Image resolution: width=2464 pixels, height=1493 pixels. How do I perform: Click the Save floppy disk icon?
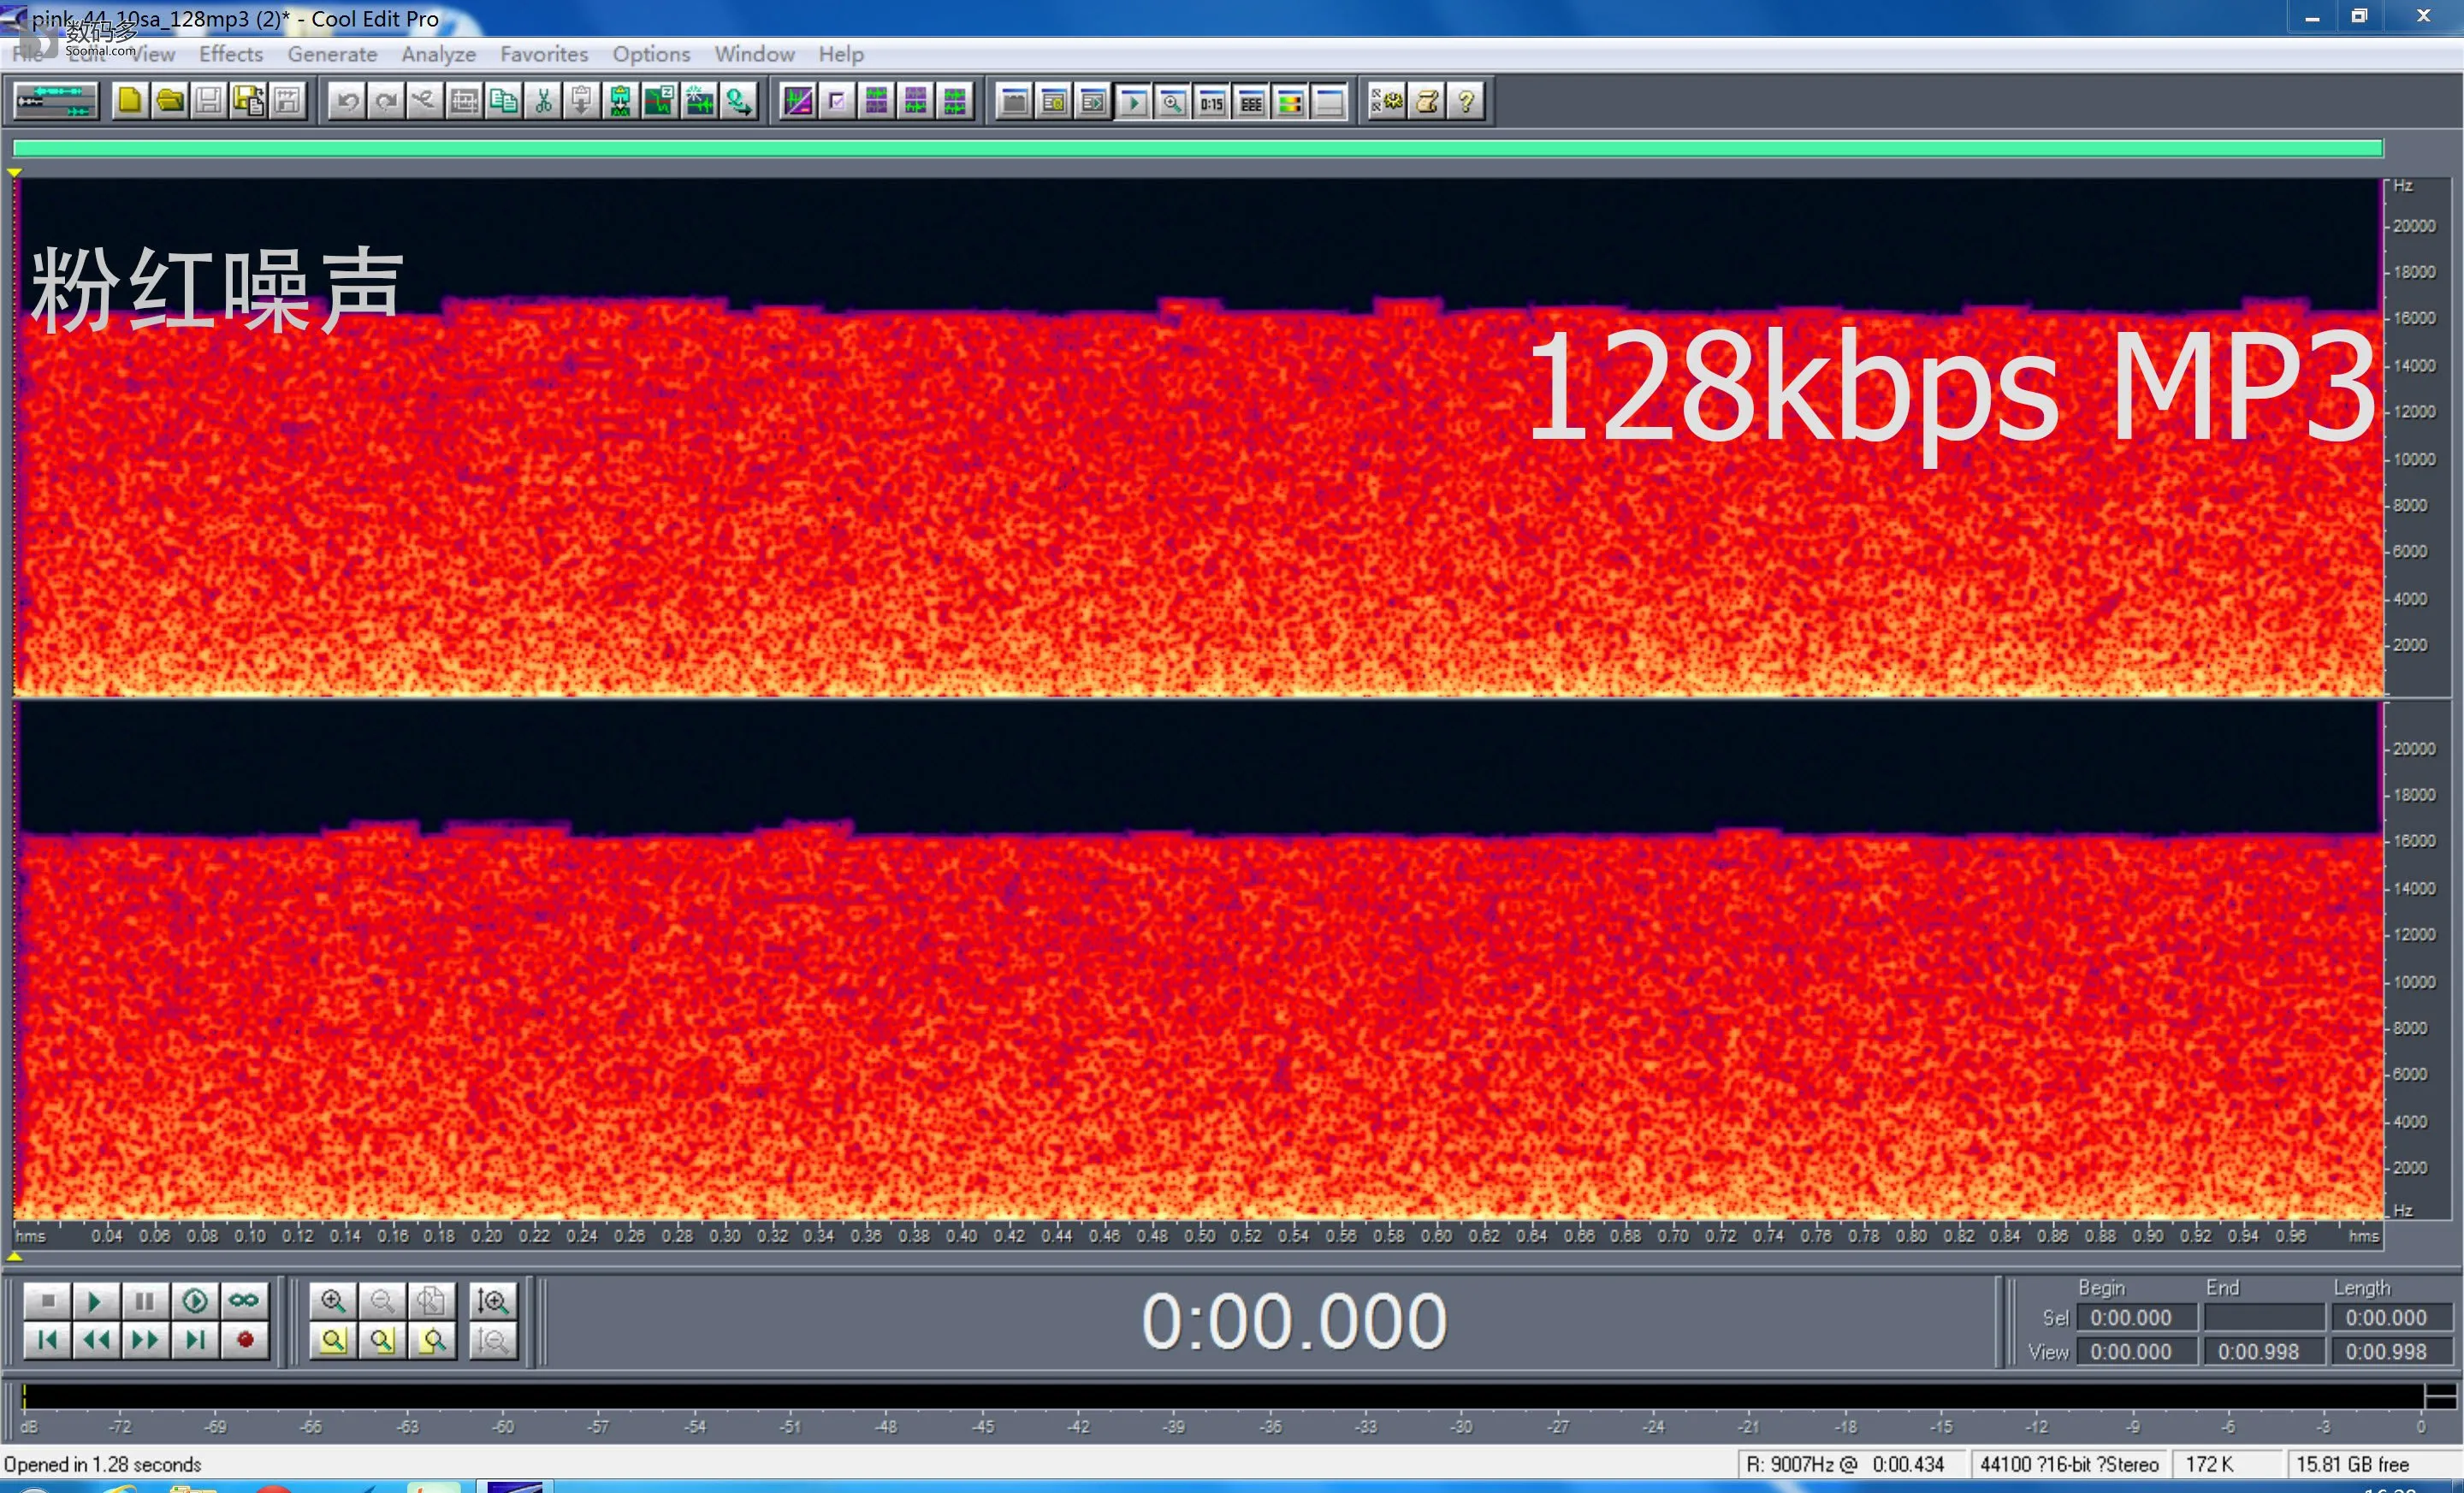pos(208,101)
